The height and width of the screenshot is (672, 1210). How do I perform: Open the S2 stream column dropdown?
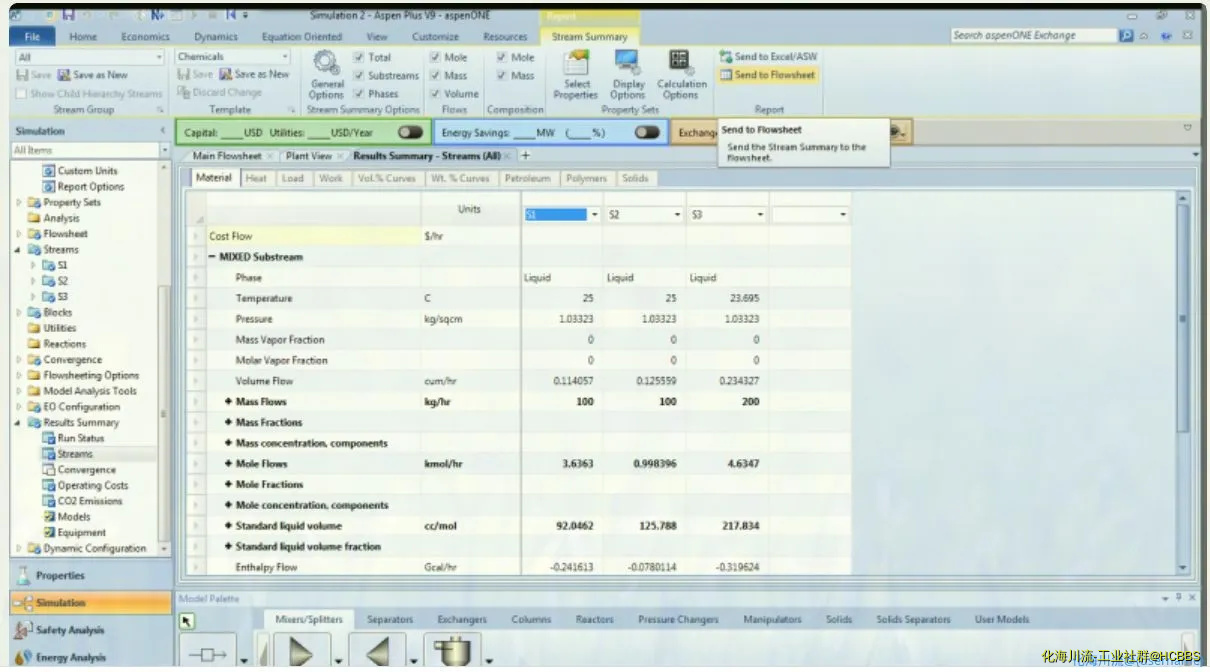point(678,215)
